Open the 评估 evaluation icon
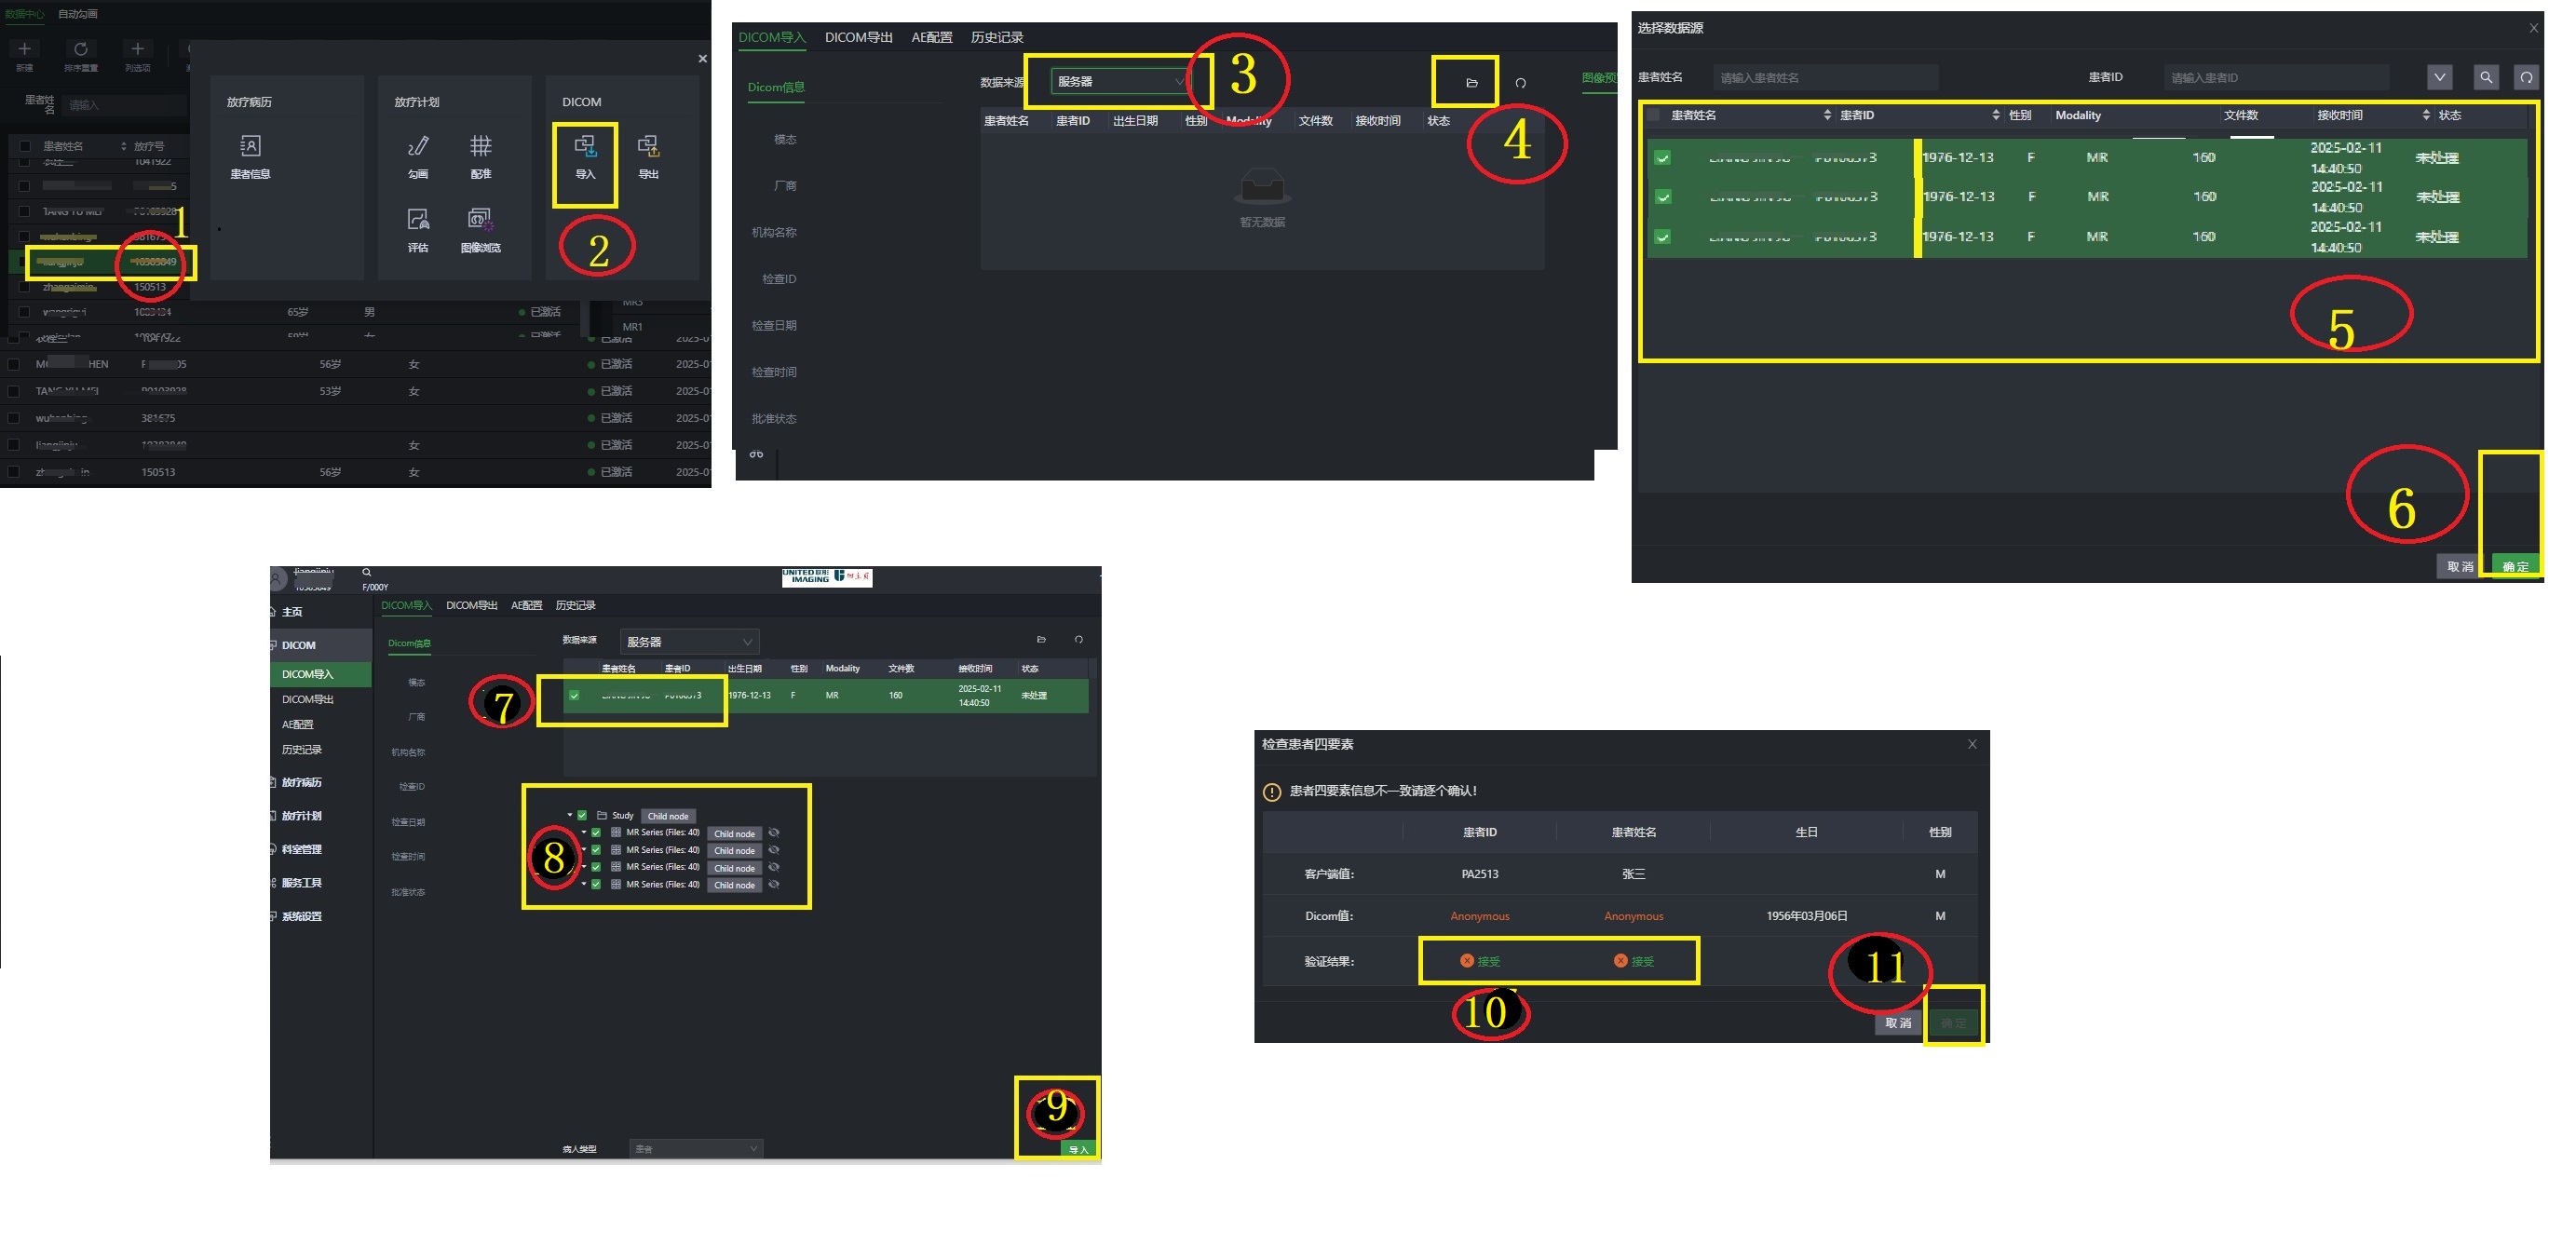The width and height of the screenshot is (2576, 1259). click(x=418, y=219)
